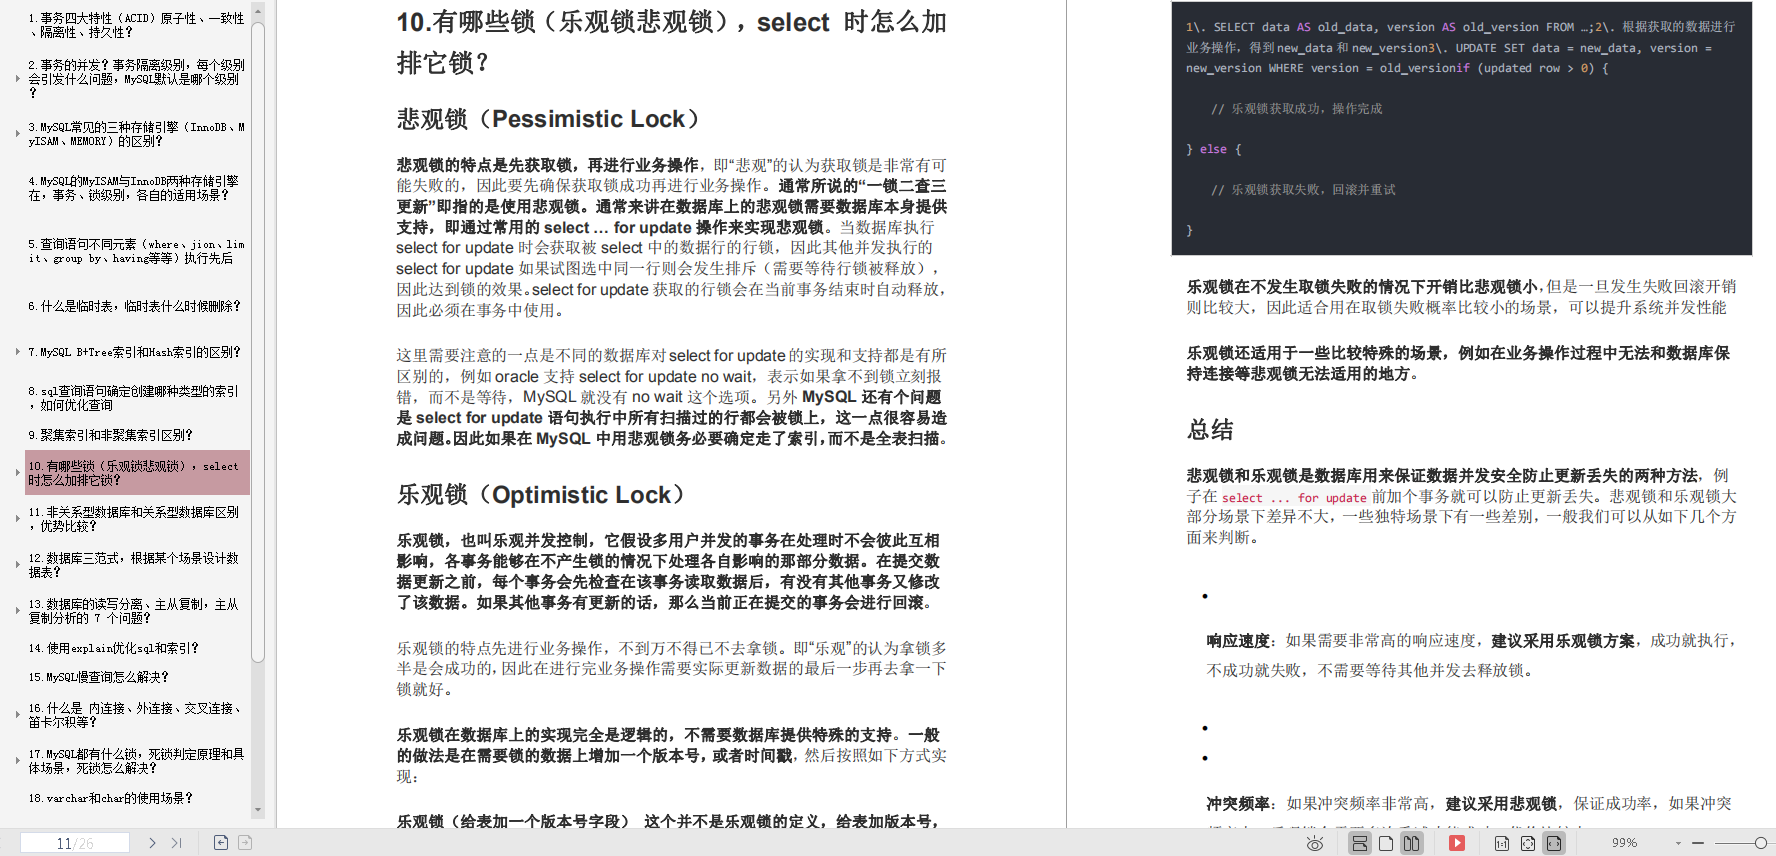Expand outline item 3 MySQL存储引擎
Viewport: 1776px width, 856px height.
click(x=18, y=134)
